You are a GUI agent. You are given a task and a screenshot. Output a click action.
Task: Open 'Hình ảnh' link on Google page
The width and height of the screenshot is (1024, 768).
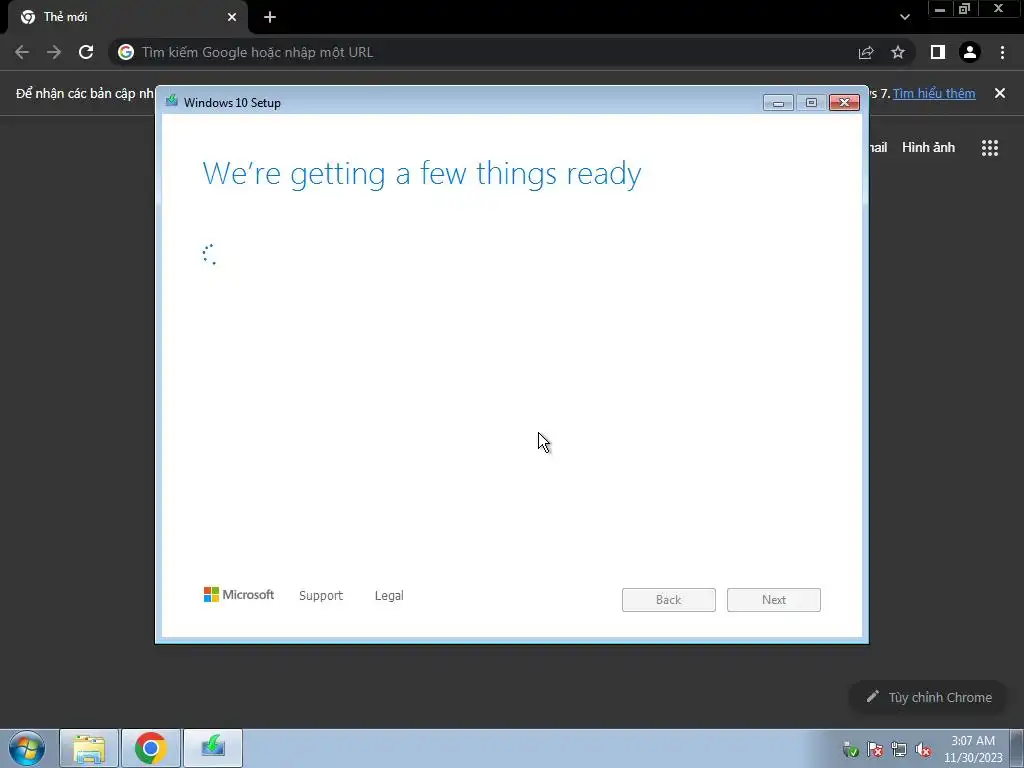928,148
